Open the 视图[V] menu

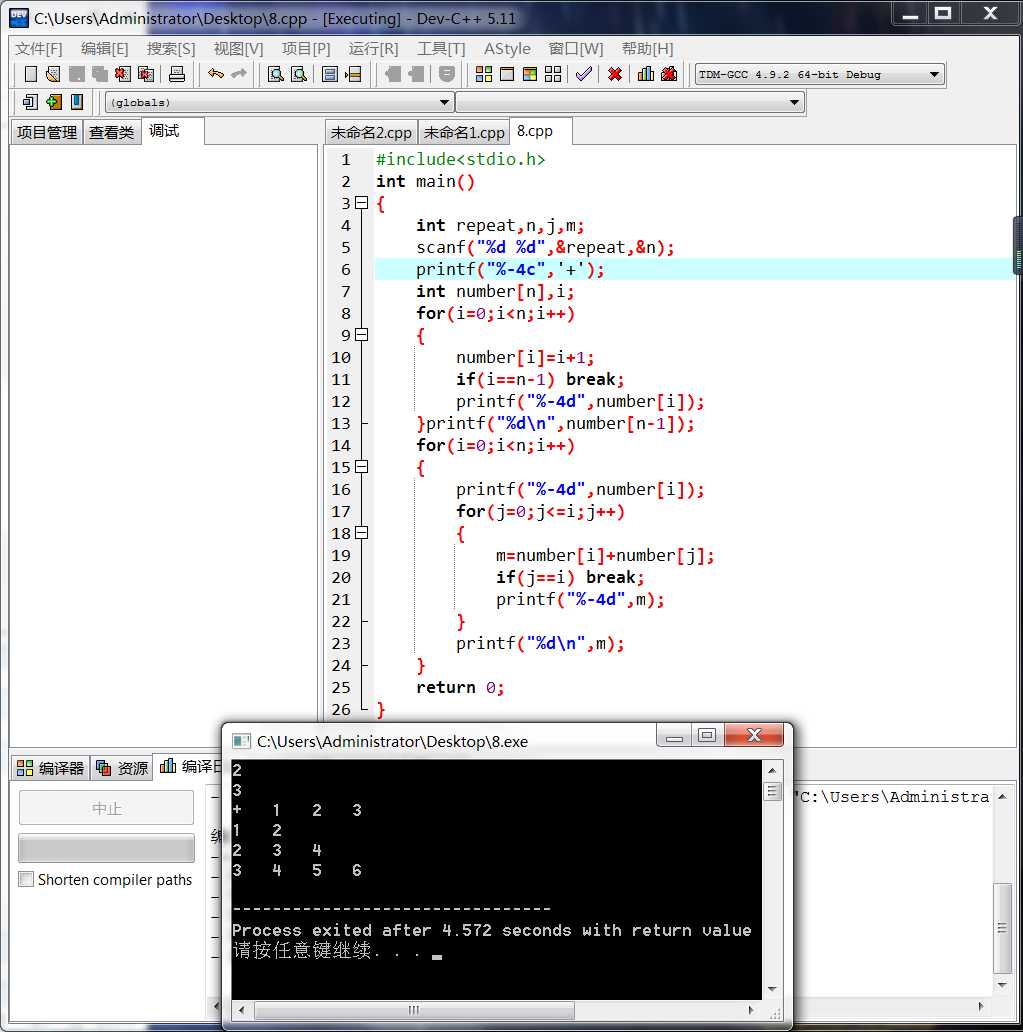(x=238, y=49)
